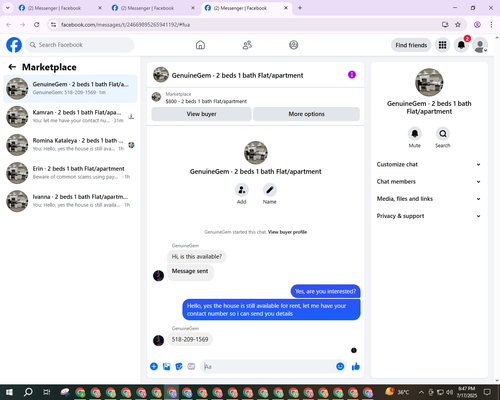Open the Facebook logo home link
This screenshot has height=400, width=500.
click(x=14, y=45)
